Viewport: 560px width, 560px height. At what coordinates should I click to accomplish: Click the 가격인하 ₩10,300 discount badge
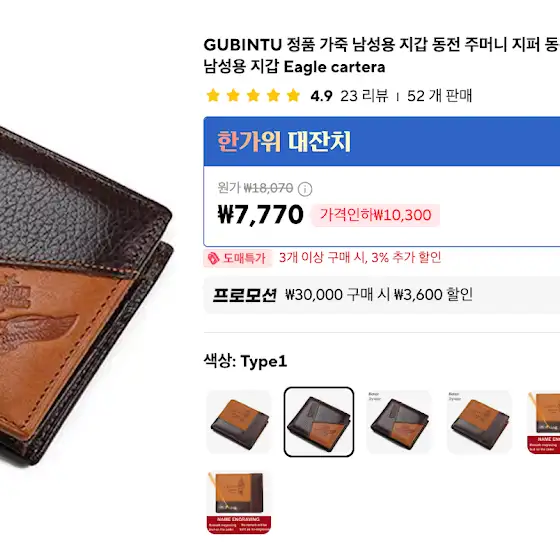(375, 215)
